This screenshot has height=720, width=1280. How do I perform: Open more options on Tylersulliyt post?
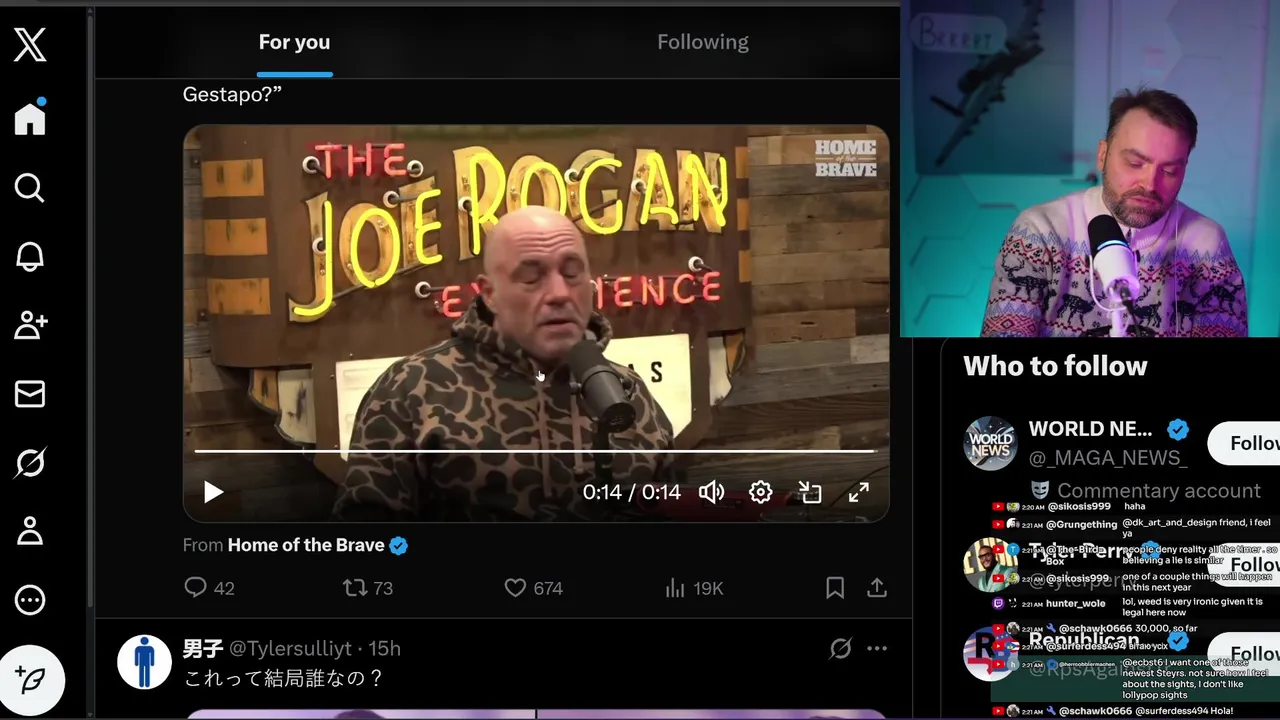877,649
